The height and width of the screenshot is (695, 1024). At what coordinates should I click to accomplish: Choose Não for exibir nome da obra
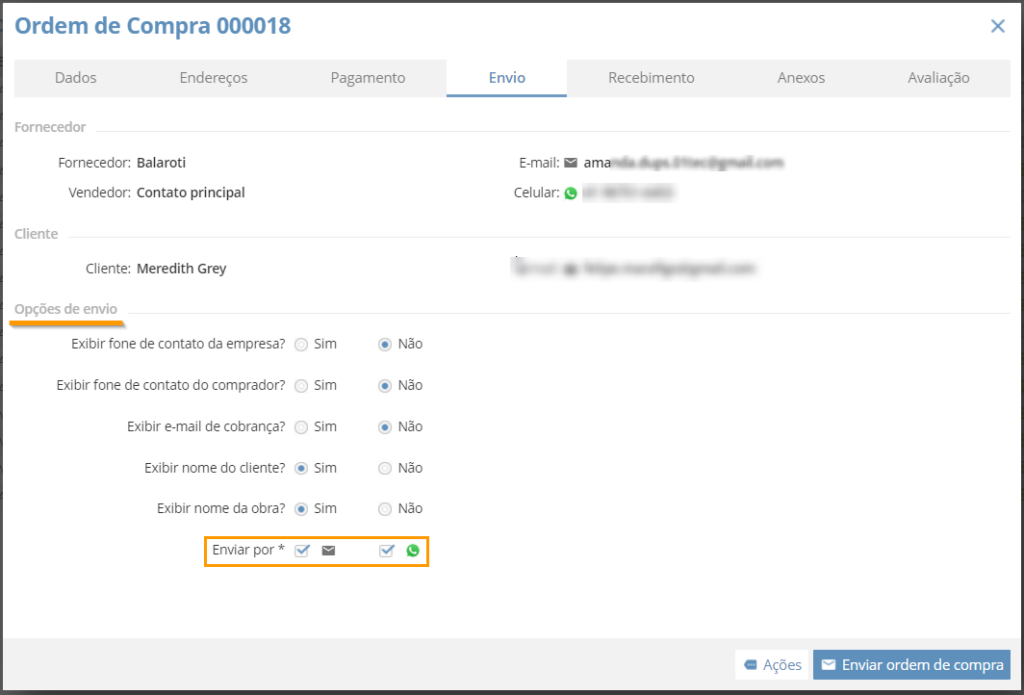click(x=385, y=509)
